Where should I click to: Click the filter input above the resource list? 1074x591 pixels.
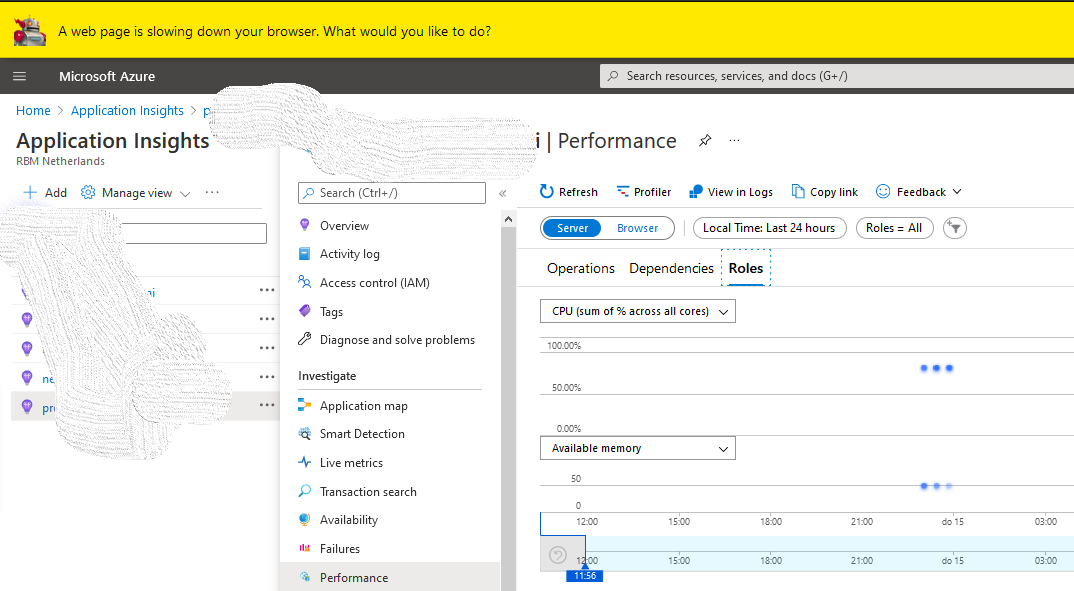coord(195,234)
